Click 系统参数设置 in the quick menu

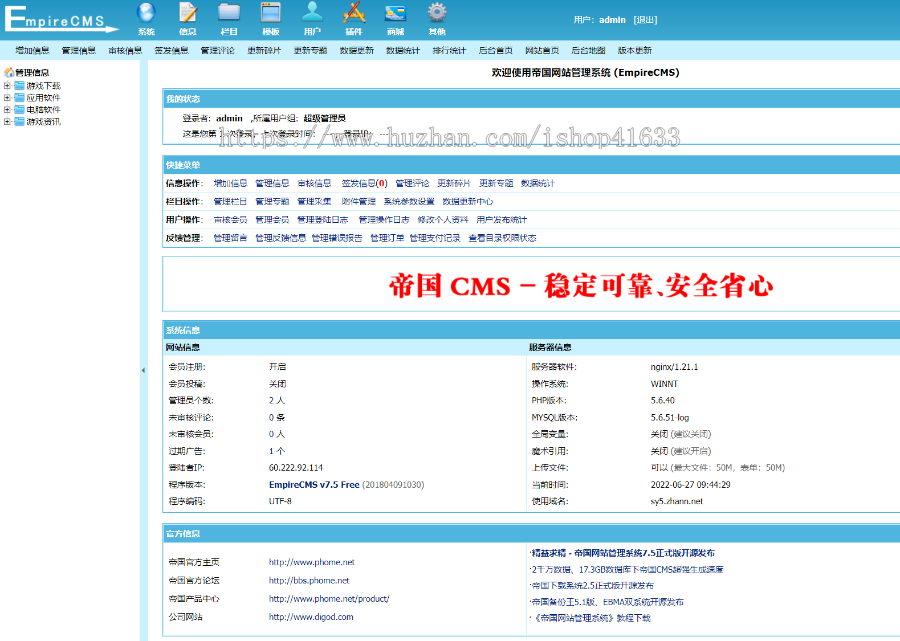point(409,201)
